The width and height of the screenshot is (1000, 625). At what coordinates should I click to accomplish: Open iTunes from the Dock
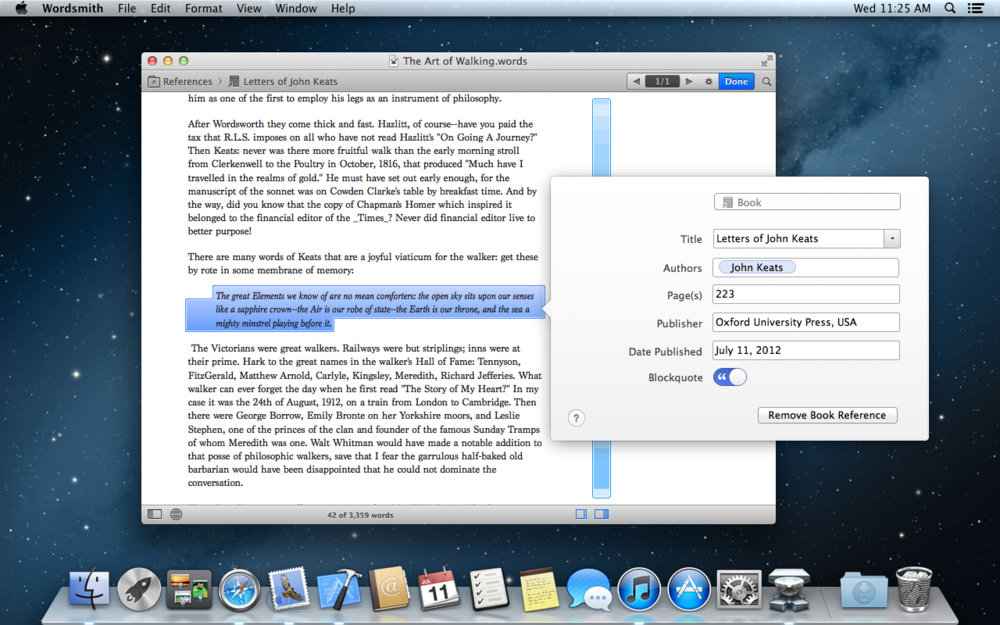639,589
